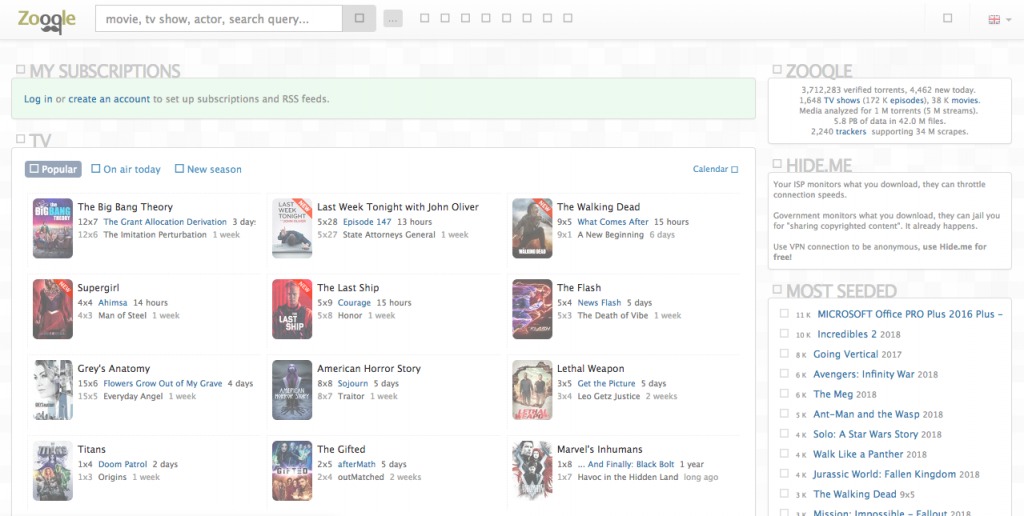Click the icon beside MOST SEEDED heading
Screen dimensions: 1024x516
point(777,289)
